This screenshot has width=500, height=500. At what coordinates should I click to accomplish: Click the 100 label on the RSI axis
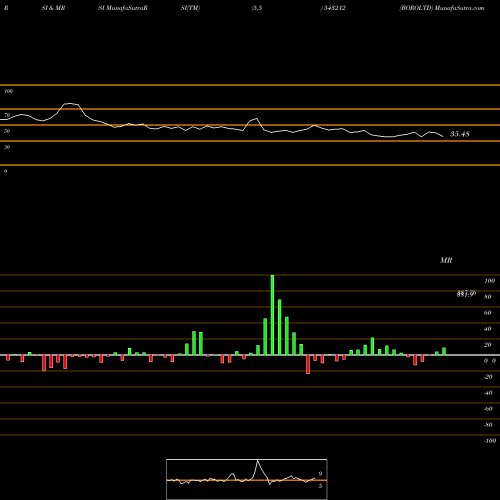pos(8,91)
